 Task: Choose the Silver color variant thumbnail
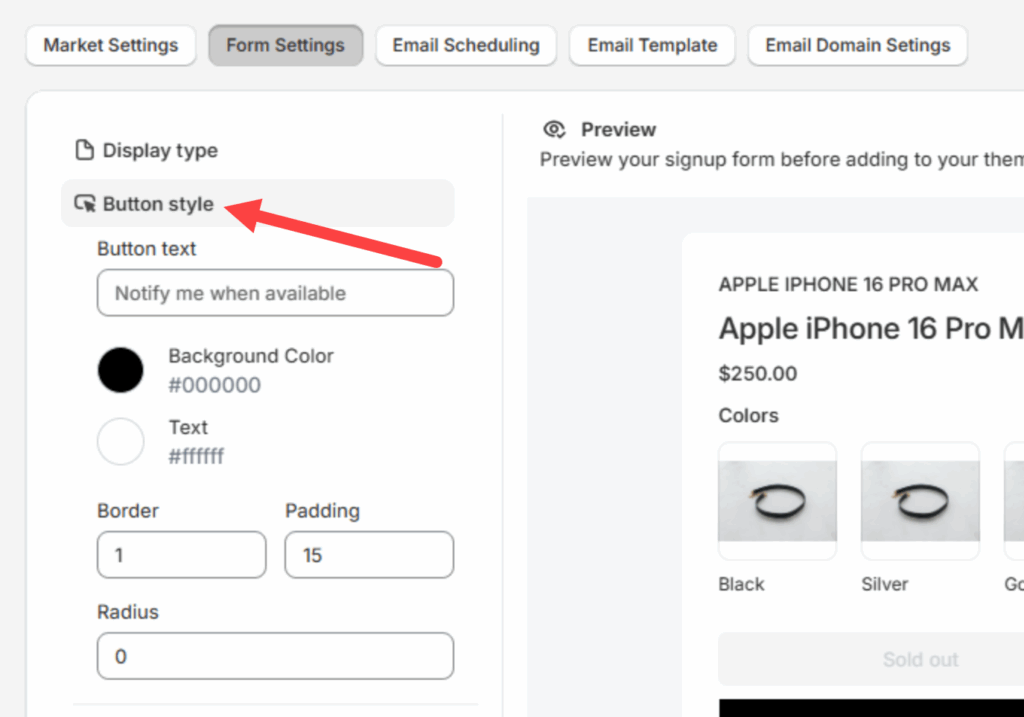[x=920, y=501]
